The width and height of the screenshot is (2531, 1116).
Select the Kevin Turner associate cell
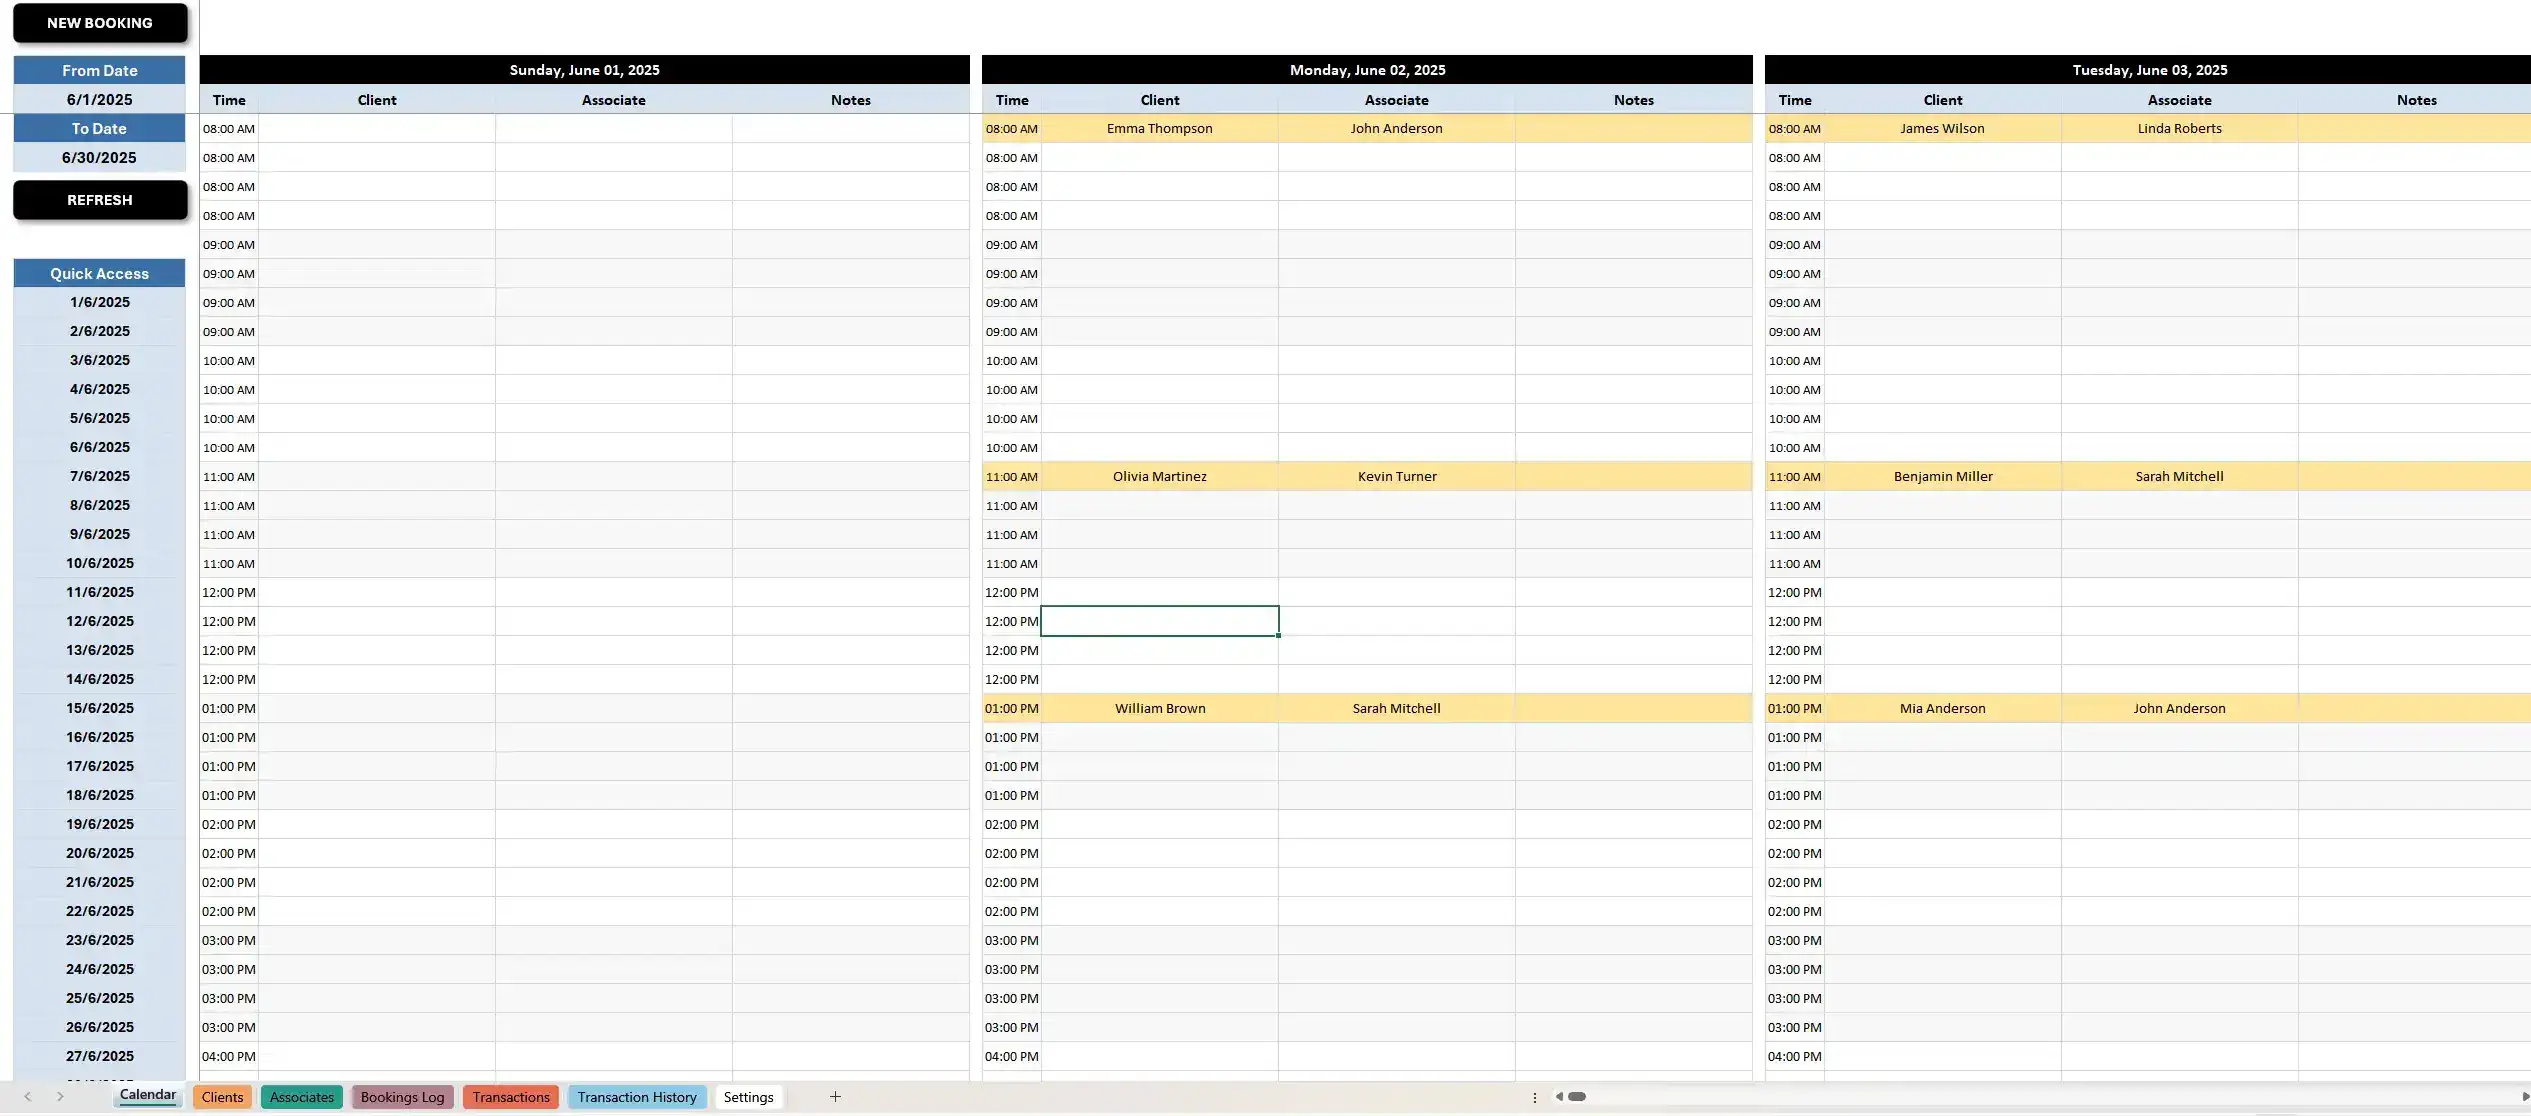click(1397, 476)
